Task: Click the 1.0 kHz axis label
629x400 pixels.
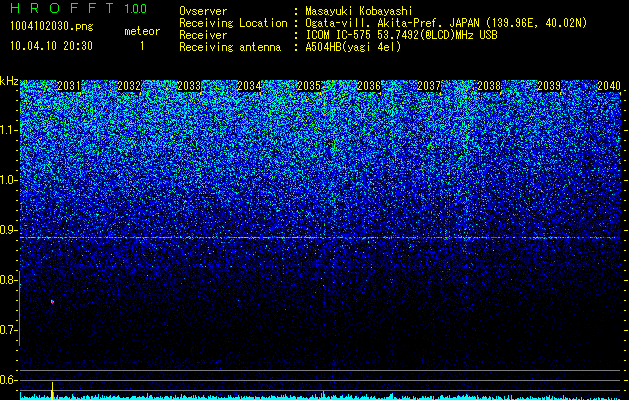Action: tap(9, 180)
